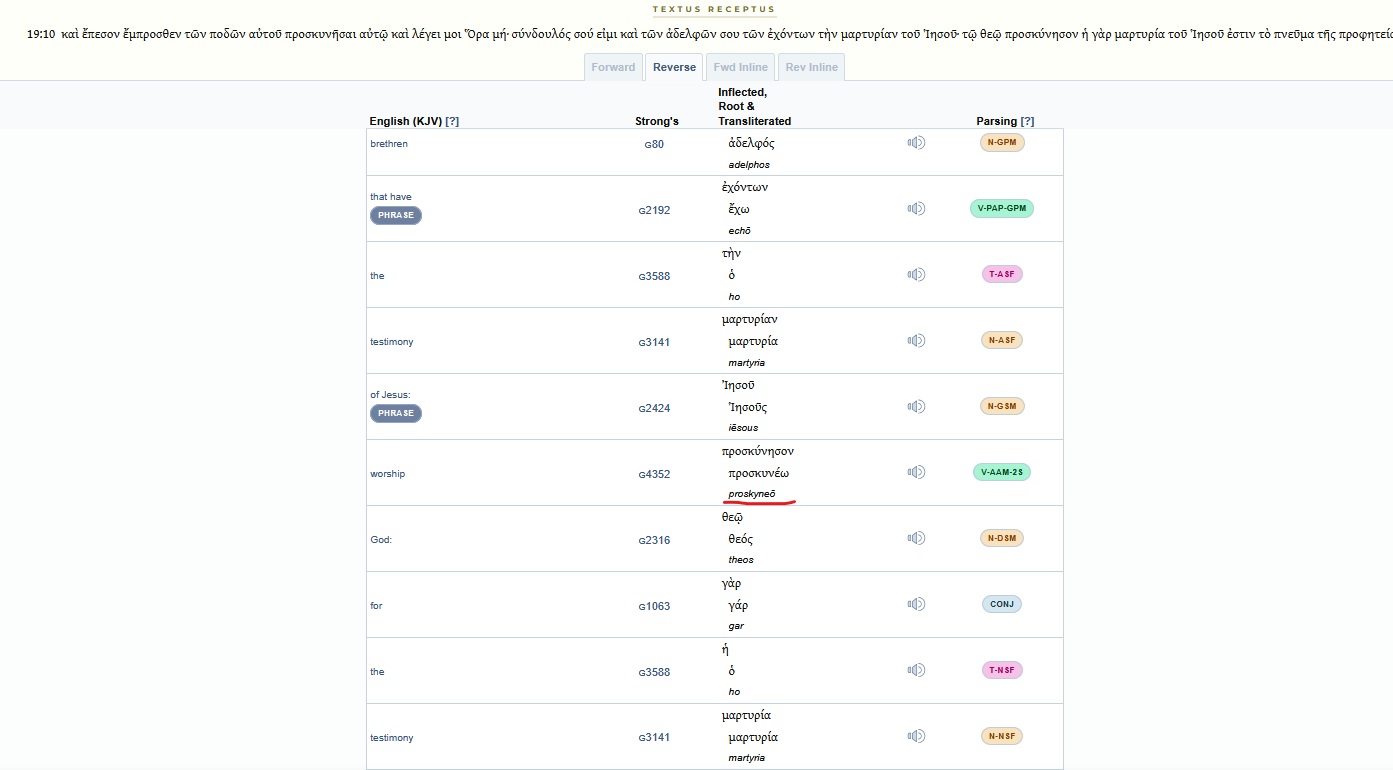This screenshot has width=1393, height=770.
Task: Play the speaker icon in the N-ASF row
Action: [916, 341]
